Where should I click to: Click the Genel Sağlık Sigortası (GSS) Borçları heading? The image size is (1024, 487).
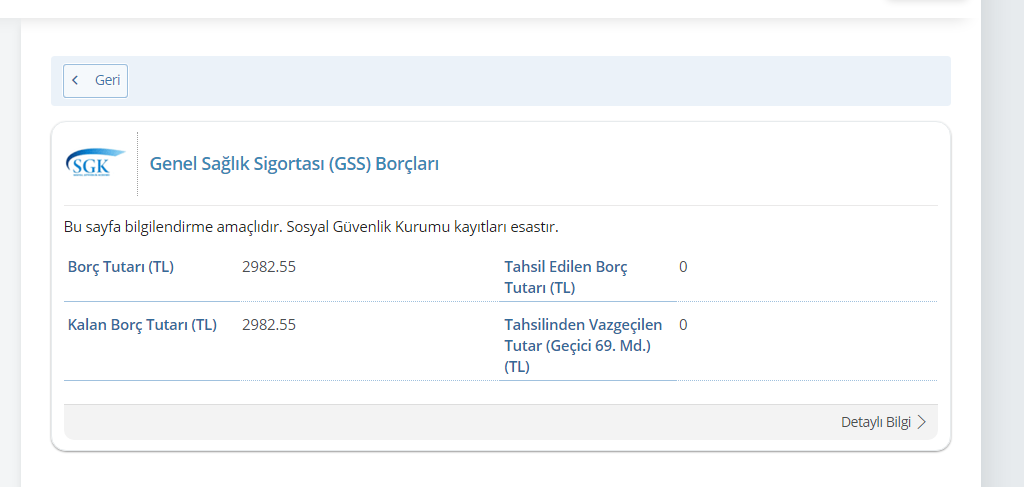(x=295, y=164)
